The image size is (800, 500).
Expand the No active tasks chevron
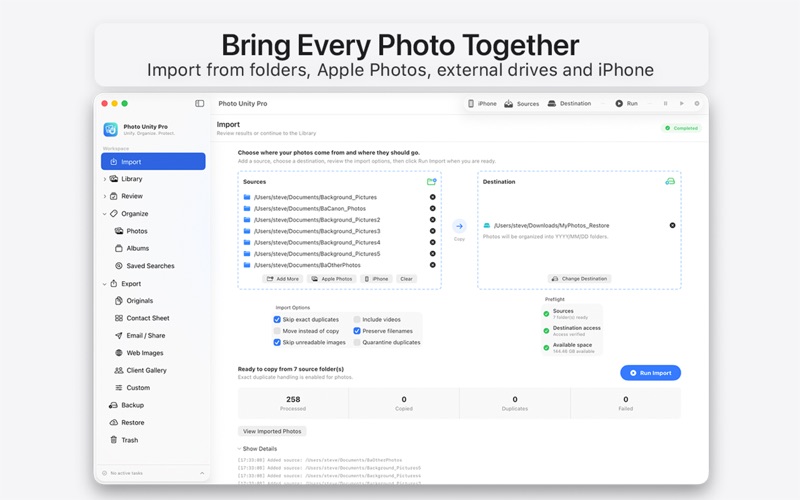pyautogui.click(x=202, y=473)
